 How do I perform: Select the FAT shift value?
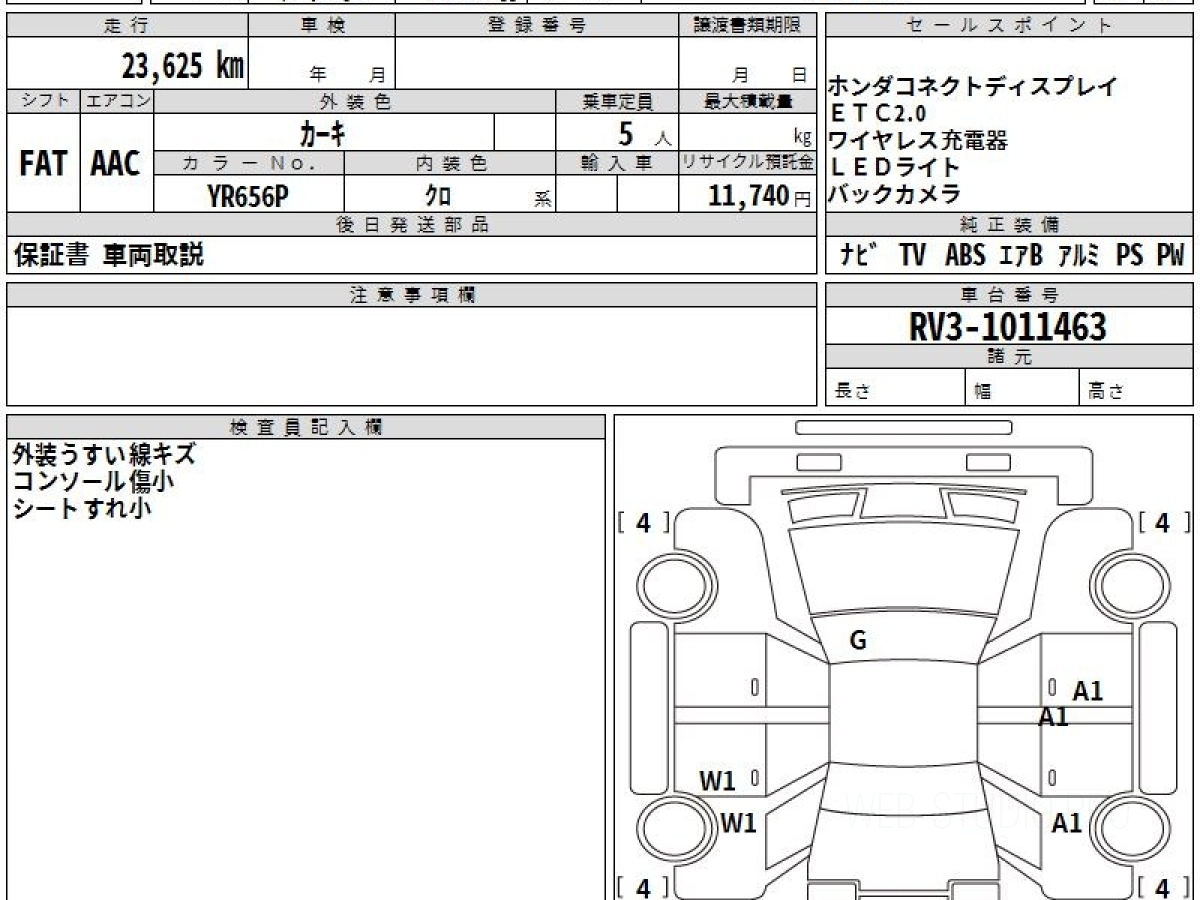click(x=43, y=165)
